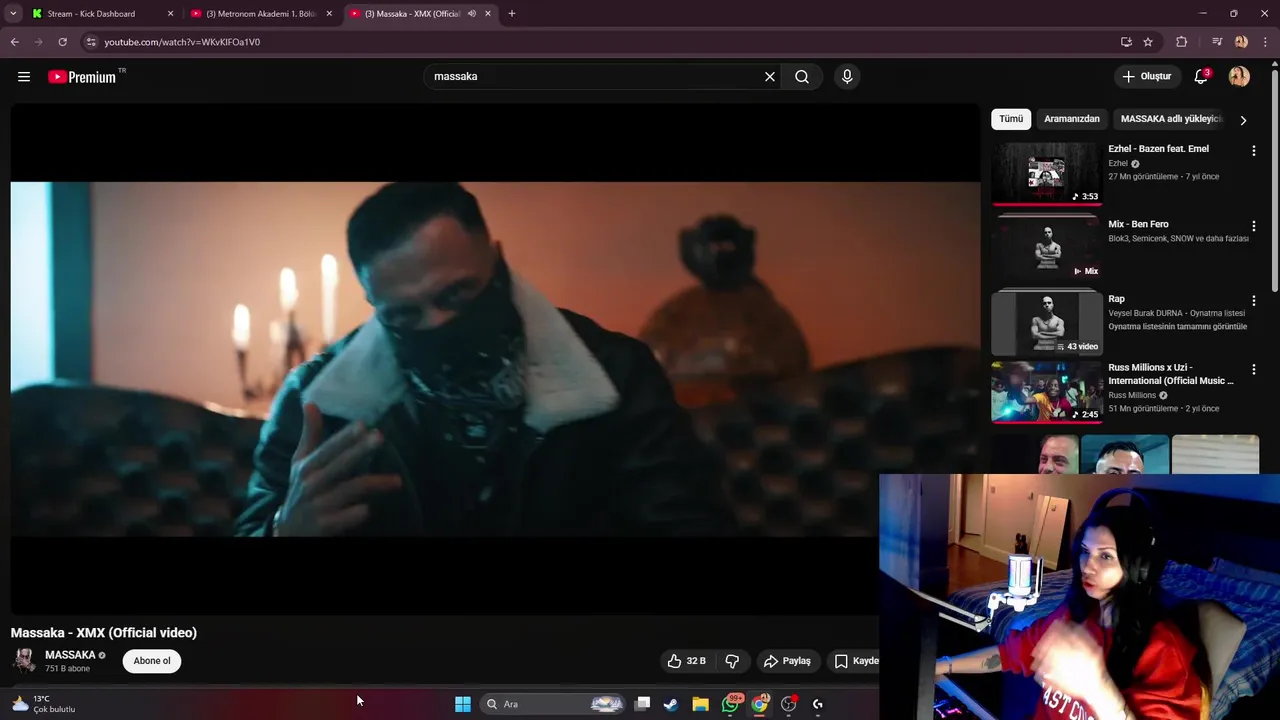
Task: Open File Explorer from the taskbar
Action: [700, 704]
